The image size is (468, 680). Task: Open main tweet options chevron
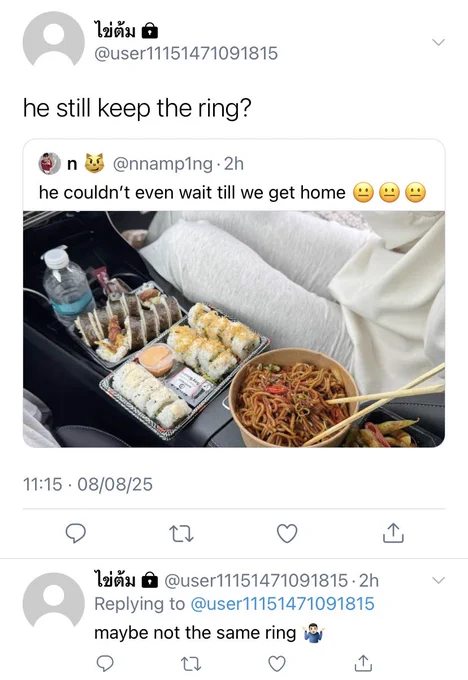(x=439, y=42)
